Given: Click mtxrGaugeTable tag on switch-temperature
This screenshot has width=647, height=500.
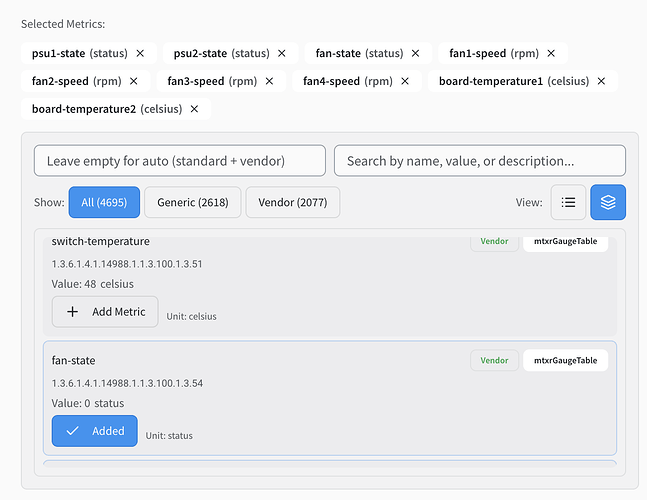Looking at the screenshot, I should click(x=565, y=241).
